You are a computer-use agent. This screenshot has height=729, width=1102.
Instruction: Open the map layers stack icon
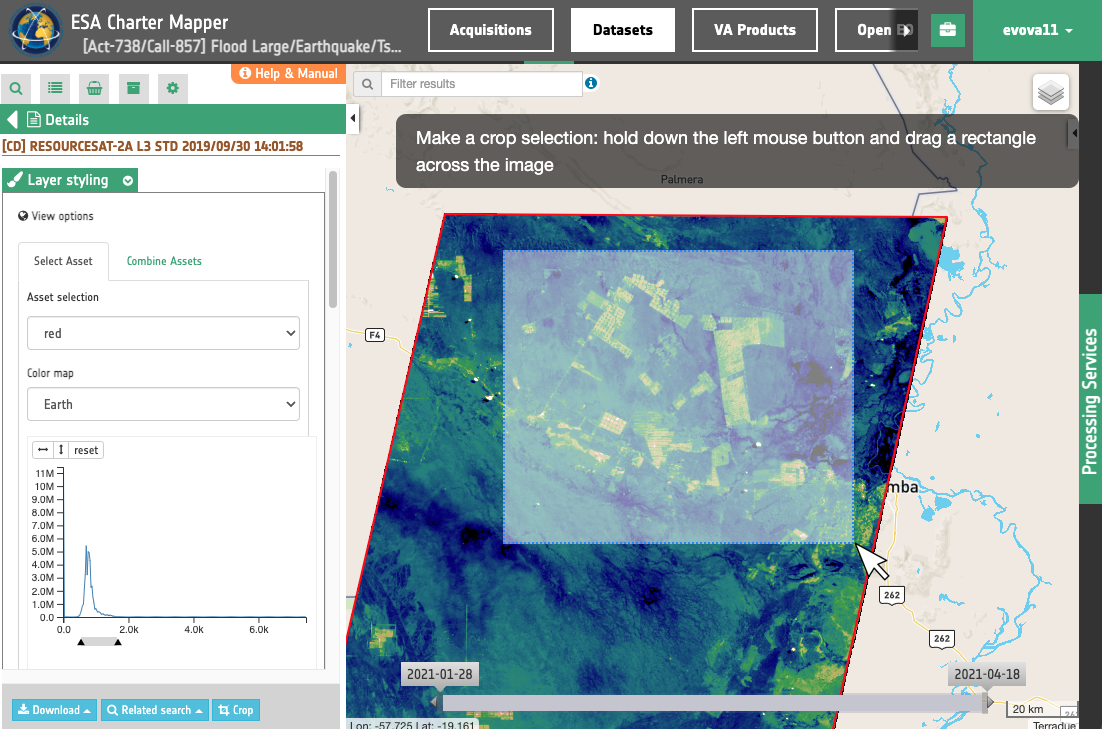point(1051,92)
